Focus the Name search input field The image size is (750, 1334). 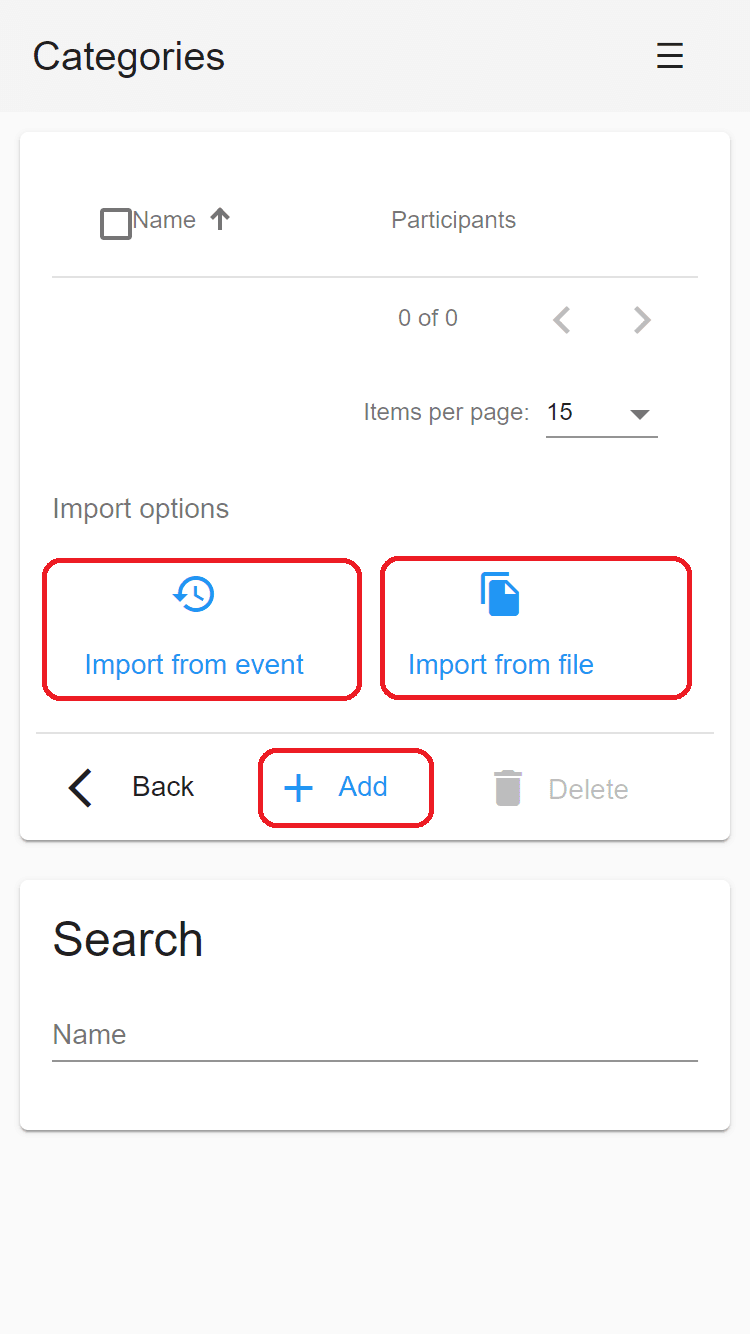point(375,1035)
